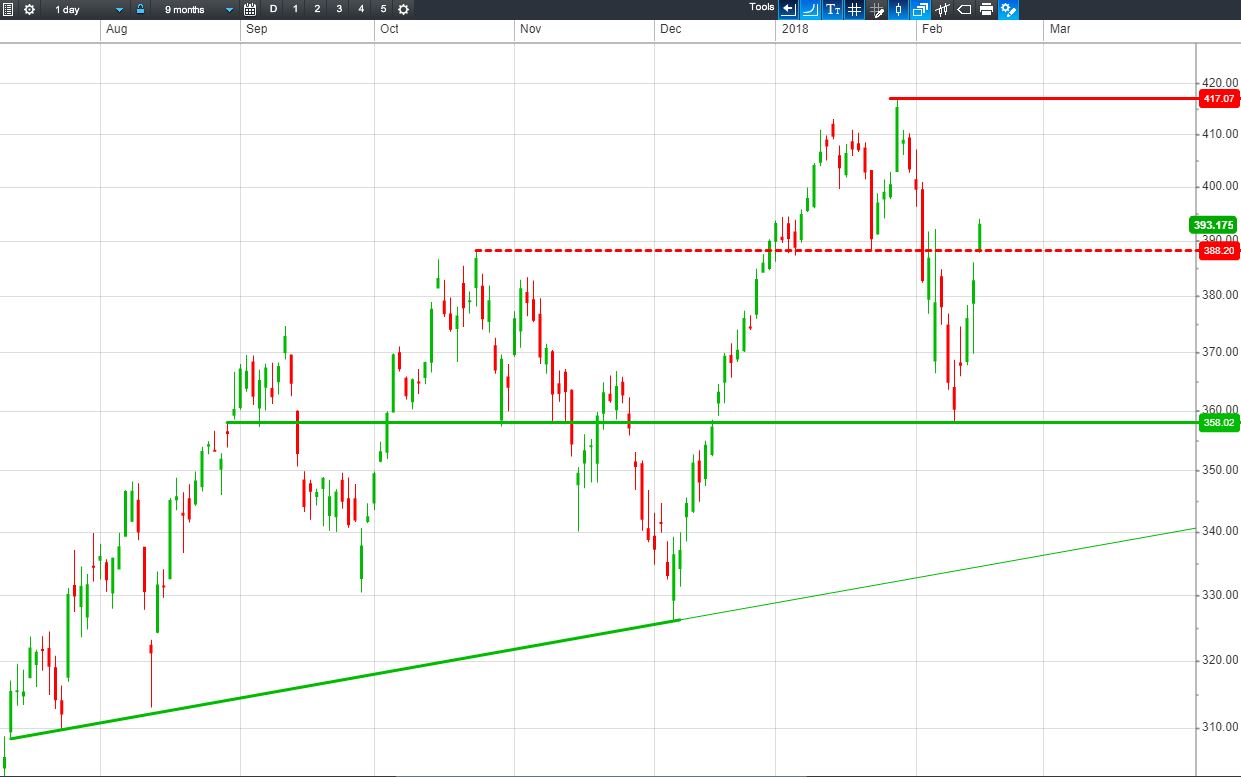Click the 340.00 price axis value
Screen dimensions: 1241x777
click(x=1221, y=531)
